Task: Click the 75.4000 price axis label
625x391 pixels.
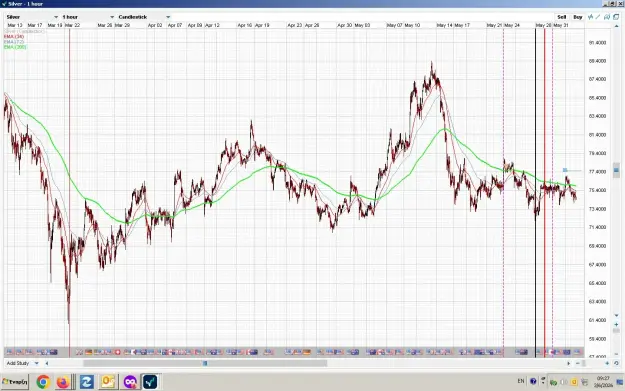Action: (597, 190)
